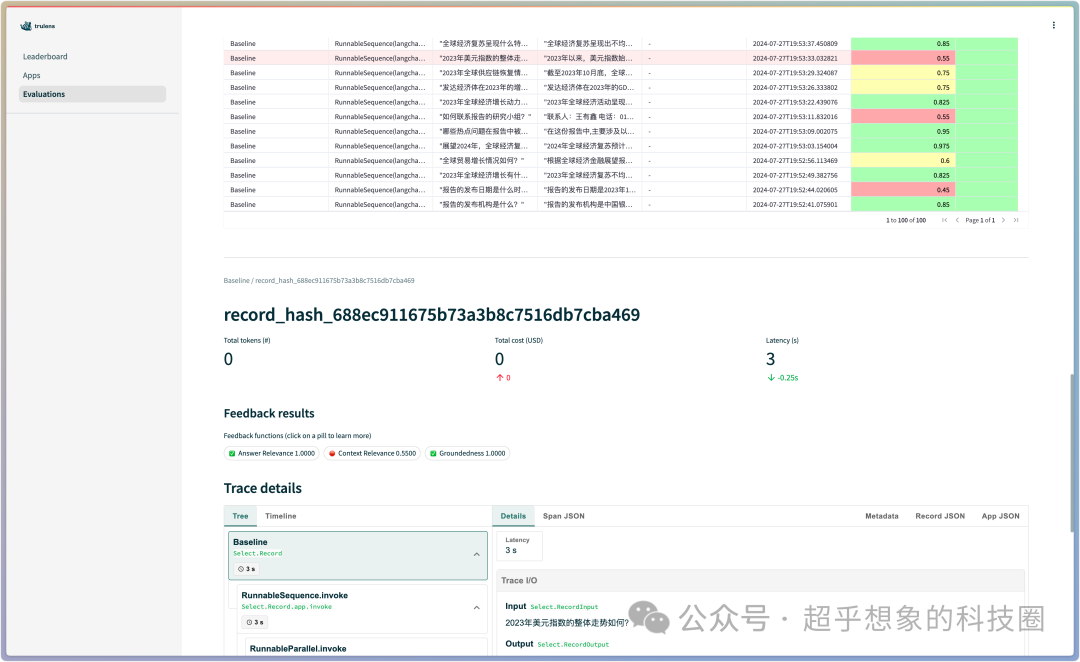View the Record JSON tab
Viewport: 1080px width, 662px height.
(x=939, y=516)
